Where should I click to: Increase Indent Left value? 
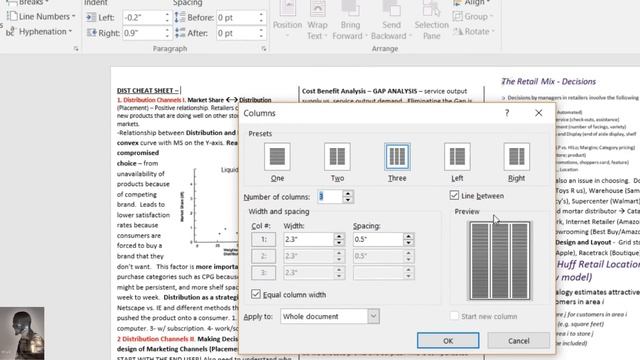click(167, 14)
